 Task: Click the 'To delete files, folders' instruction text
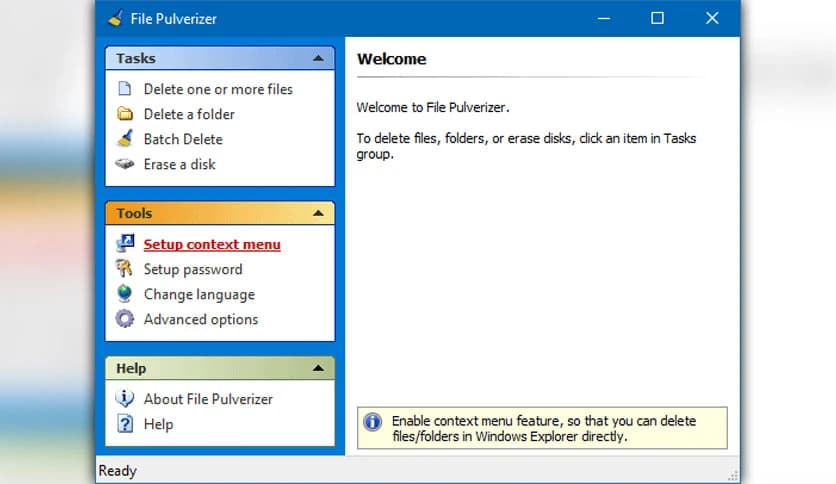coord(526,146)
